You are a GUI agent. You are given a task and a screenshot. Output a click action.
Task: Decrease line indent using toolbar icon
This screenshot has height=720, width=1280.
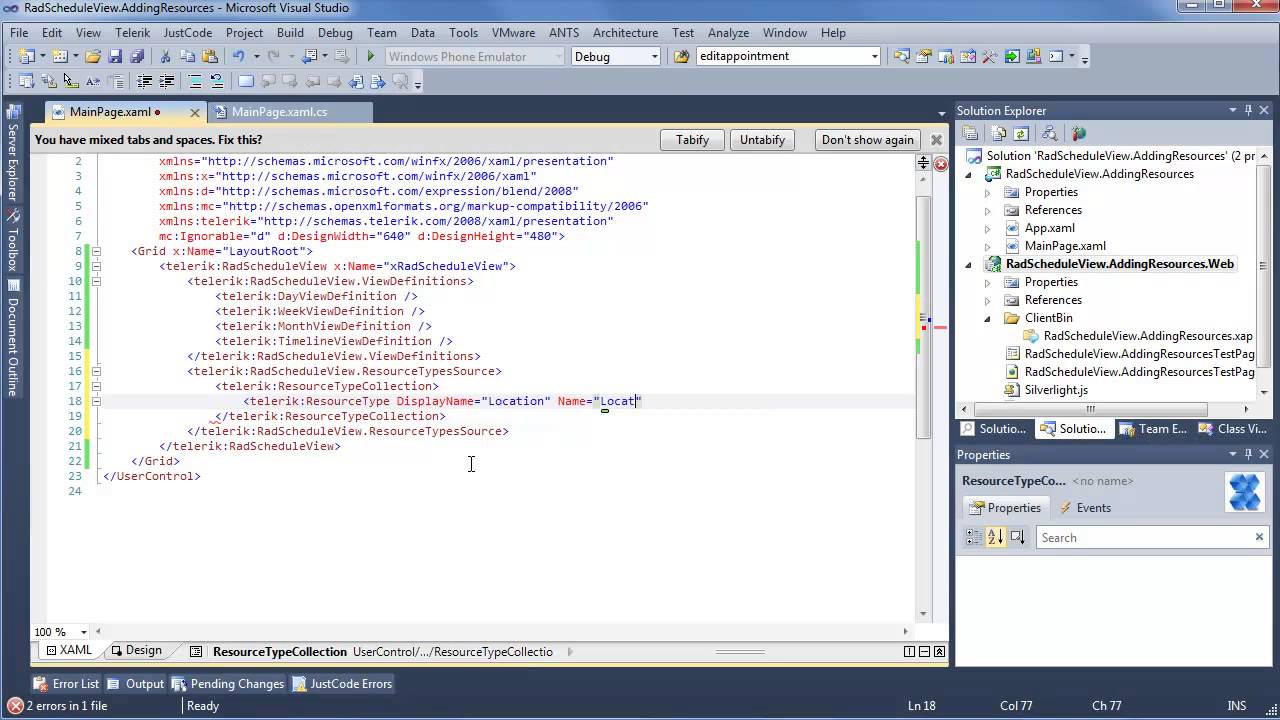click(144, 81)
